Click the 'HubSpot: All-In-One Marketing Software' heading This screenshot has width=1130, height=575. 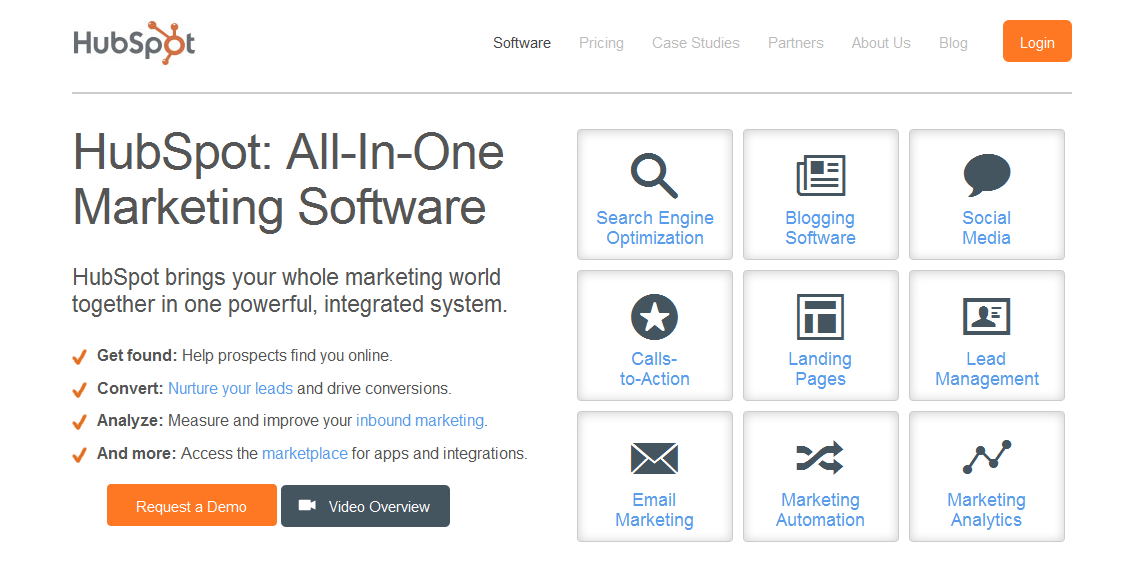288,180
